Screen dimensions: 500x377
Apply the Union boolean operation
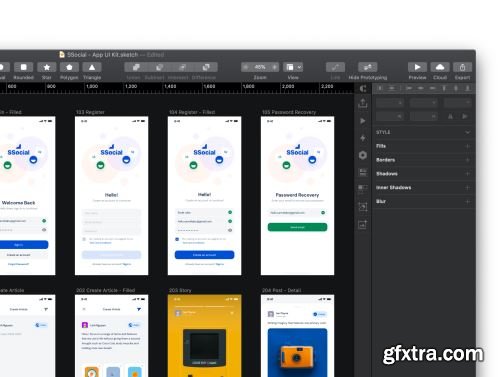point(136,67)
